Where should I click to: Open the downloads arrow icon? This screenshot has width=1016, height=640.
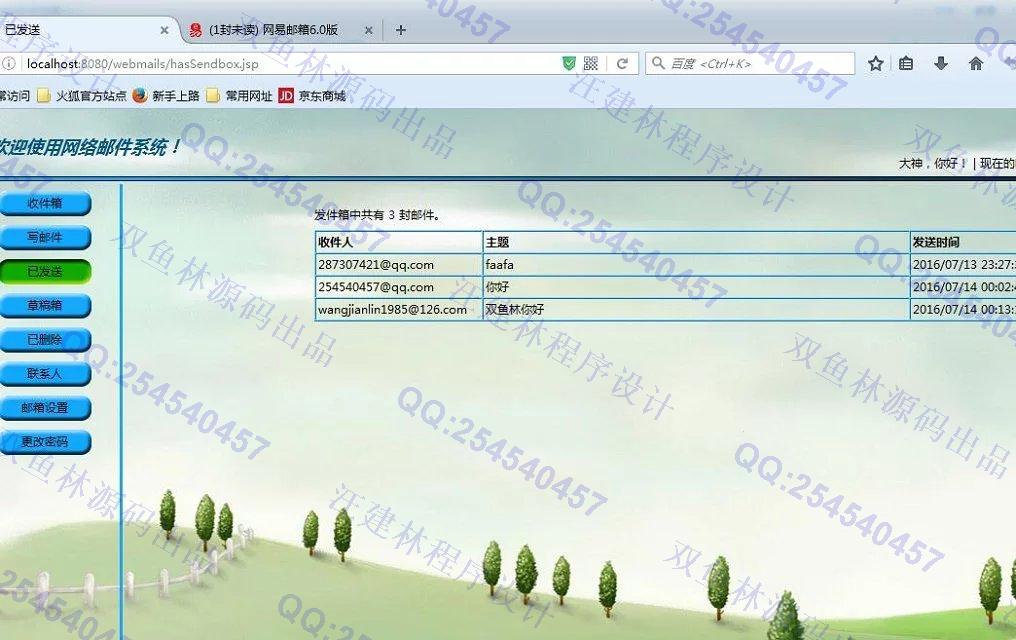coord(941,63)
